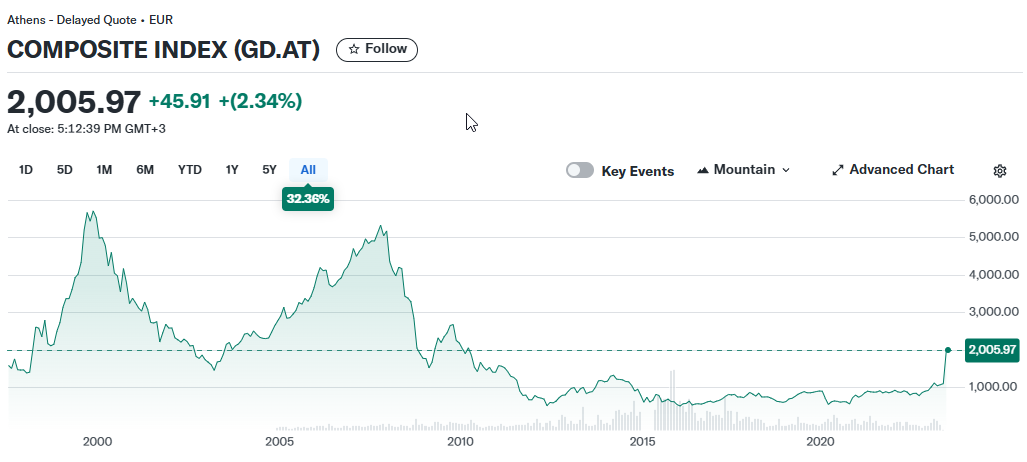1027x462 pixels.
Task: Choose the 1Y time range
Action: [232, 170]
